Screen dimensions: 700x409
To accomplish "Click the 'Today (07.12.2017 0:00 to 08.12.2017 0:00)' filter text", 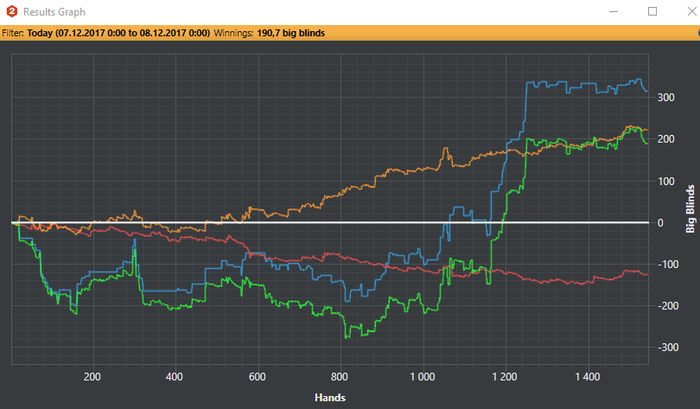I will 118,33.
